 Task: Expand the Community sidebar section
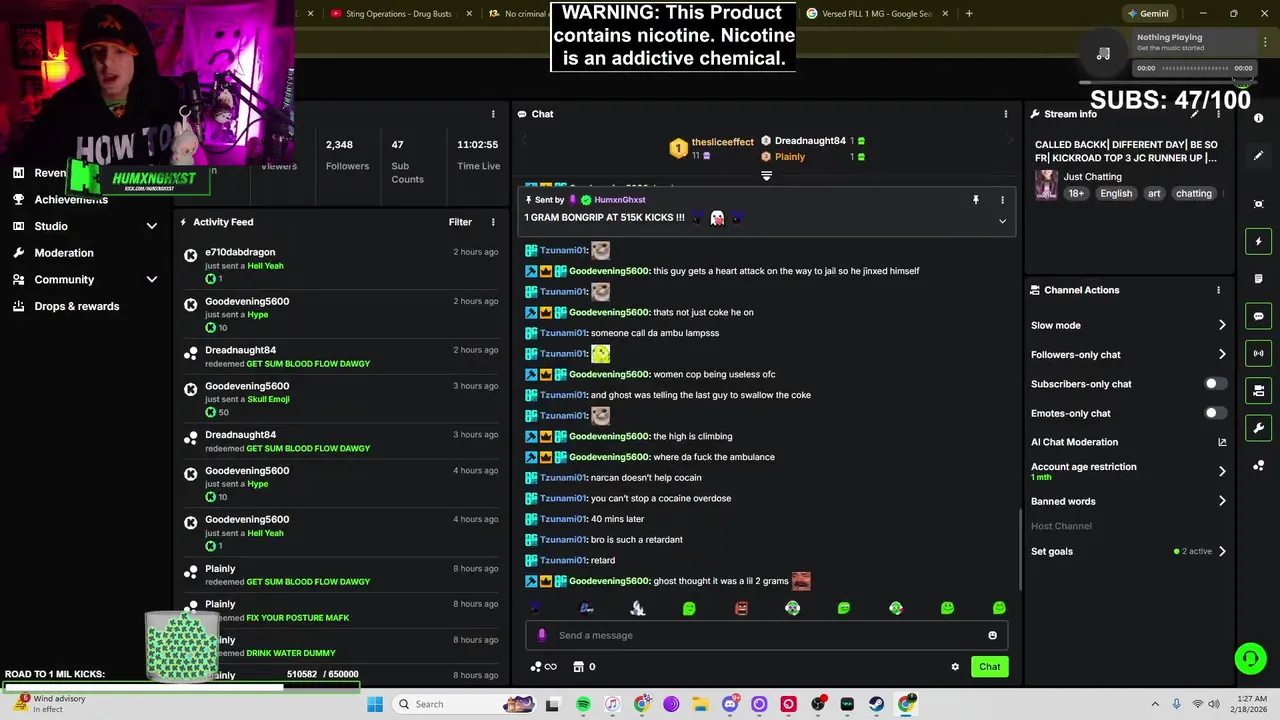(152, 280)
